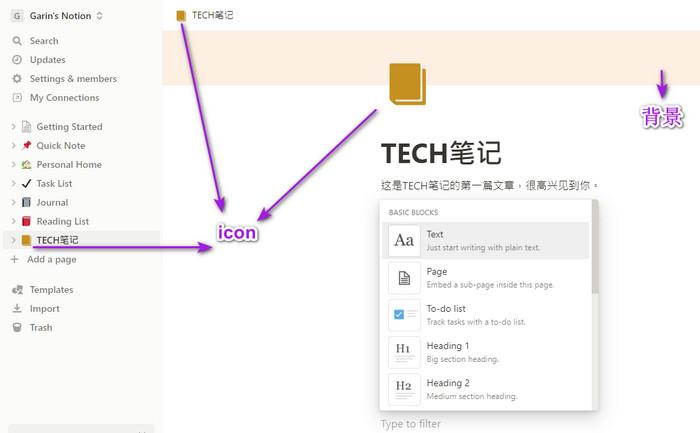Screen dimensions: 700x433
Task: Click the peach page cover banner
Action: pyautogui.click(x=431, y=58)
